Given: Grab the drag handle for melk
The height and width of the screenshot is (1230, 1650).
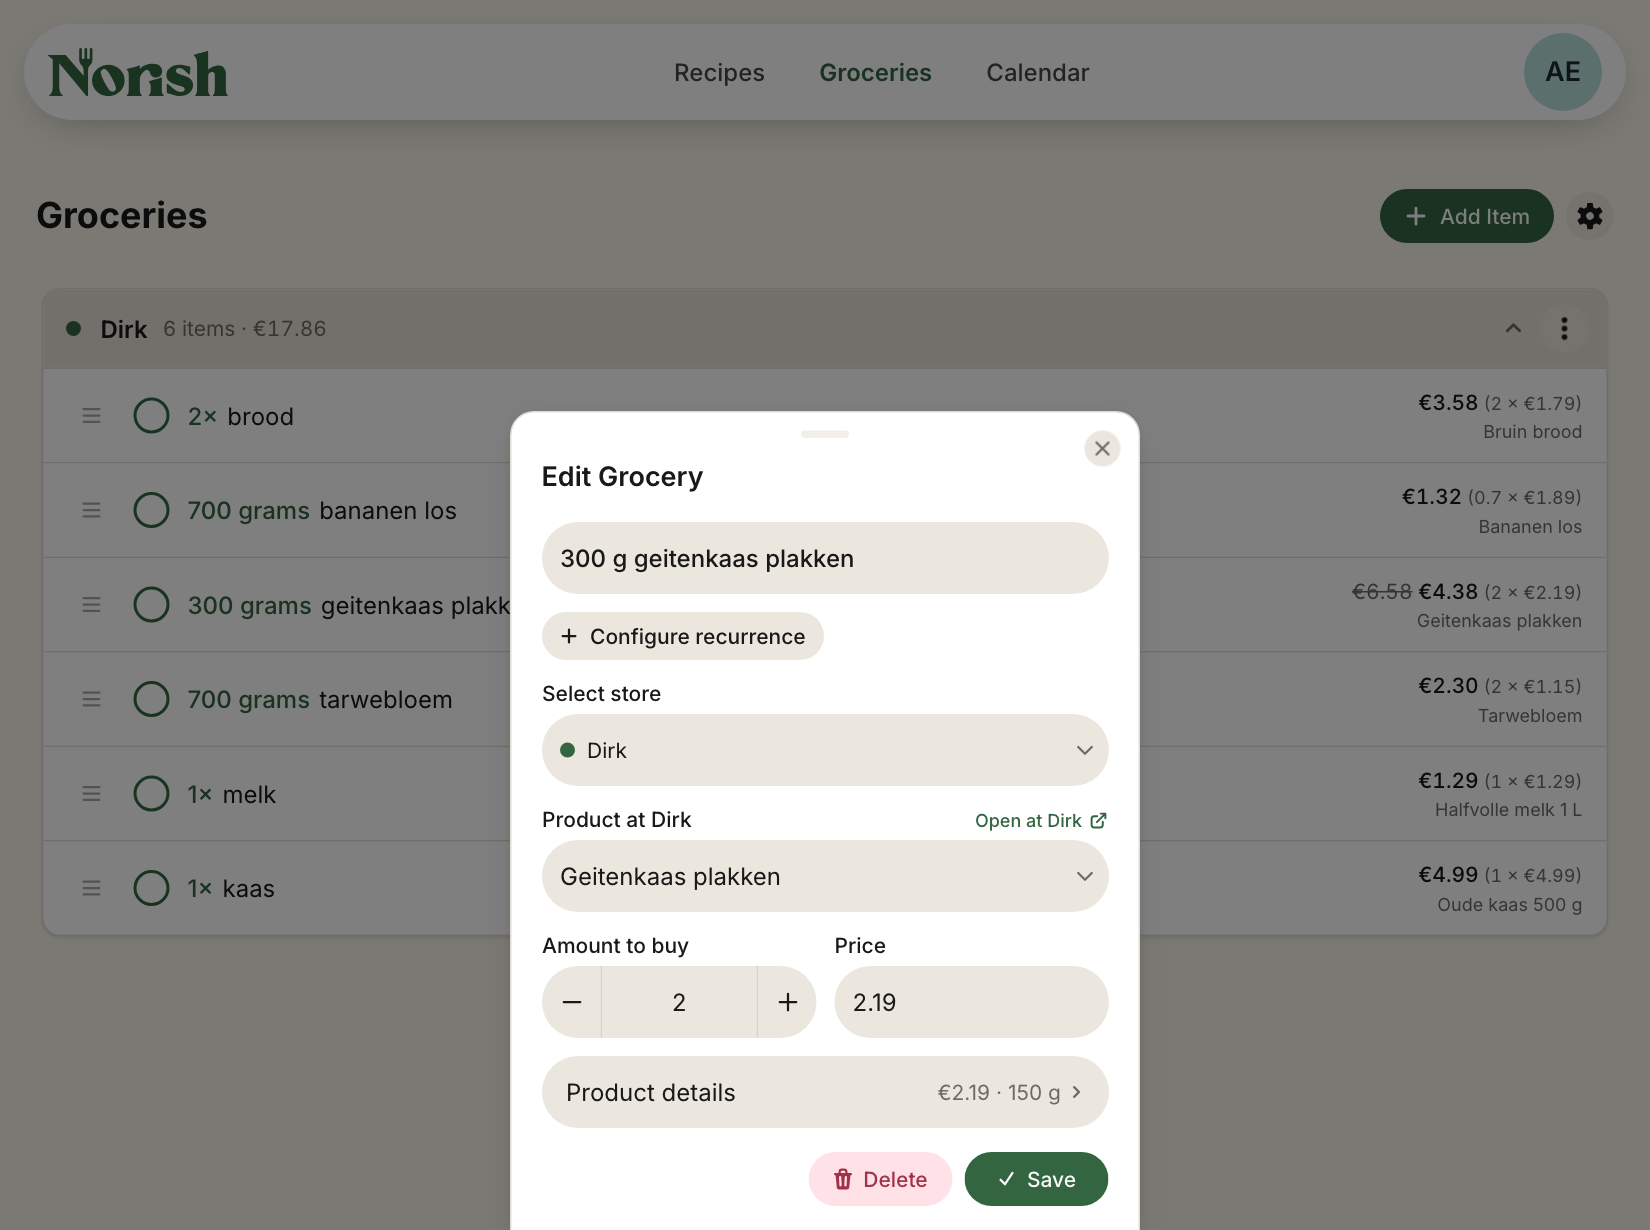Looking at the screenshot, I should pyautogui.click(x=91, y=794).
